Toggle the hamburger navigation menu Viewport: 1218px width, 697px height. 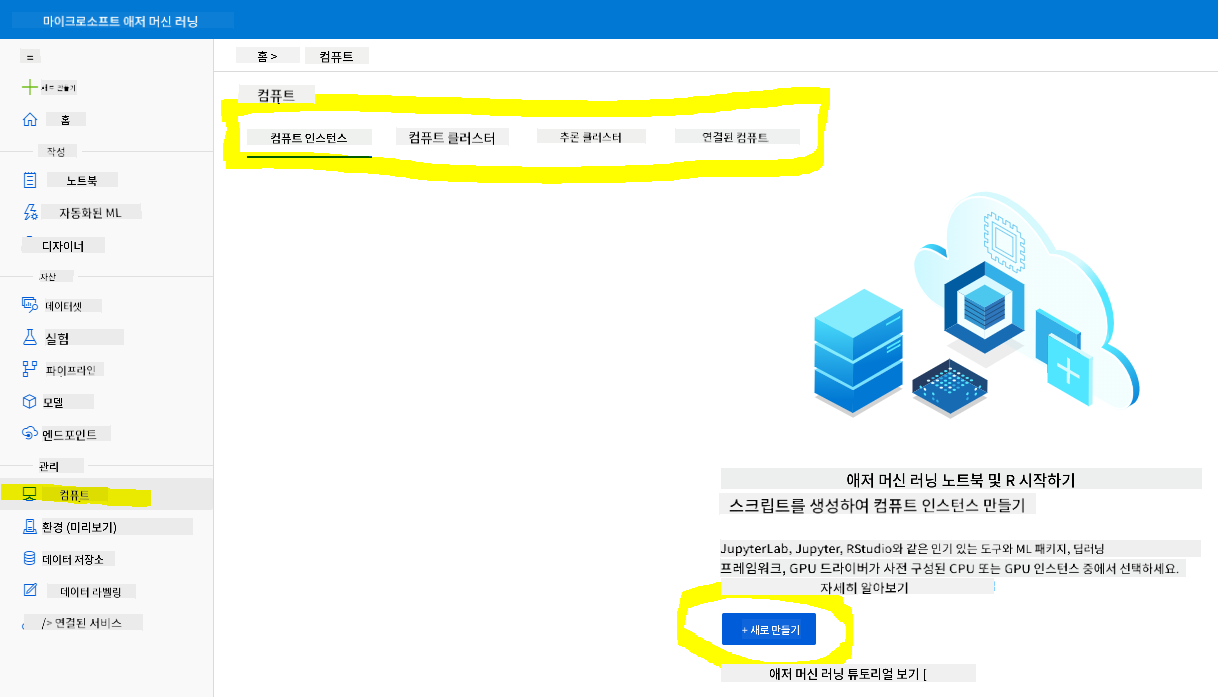[x=30, y=58]
